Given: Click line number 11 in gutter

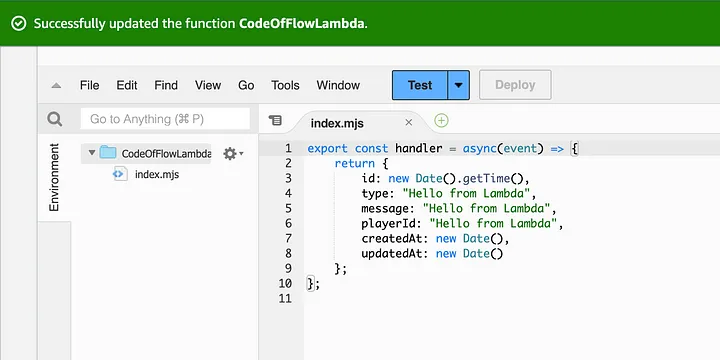Looking at the screenshot, I should (285, 298).
